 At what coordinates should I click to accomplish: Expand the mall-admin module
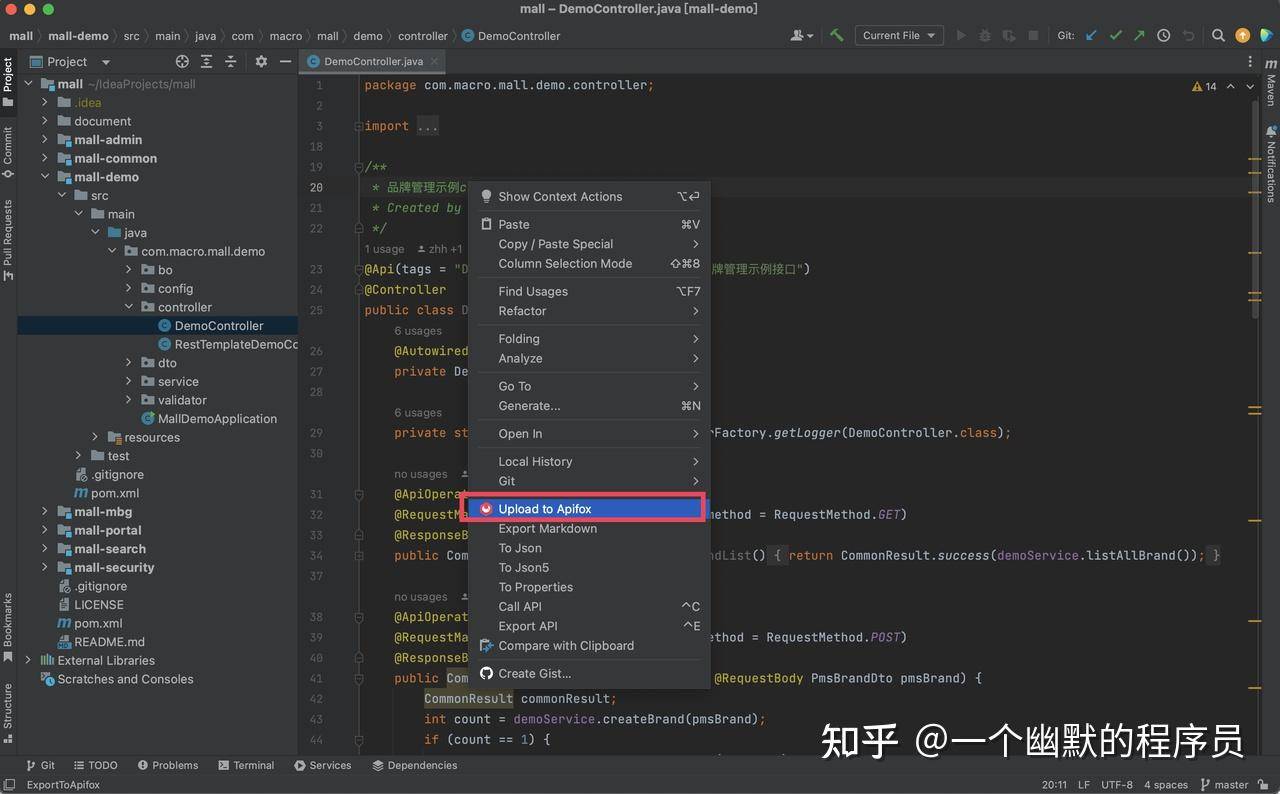pyautogui.click(x=45, y=140)
